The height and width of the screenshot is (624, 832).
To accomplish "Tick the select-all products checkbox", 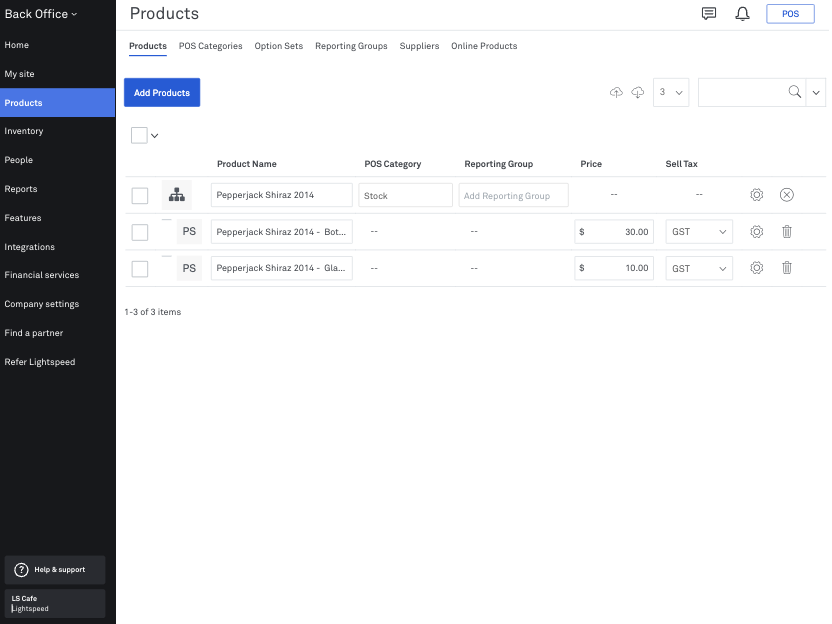I will pyautogui.click(x=139, y=135).
